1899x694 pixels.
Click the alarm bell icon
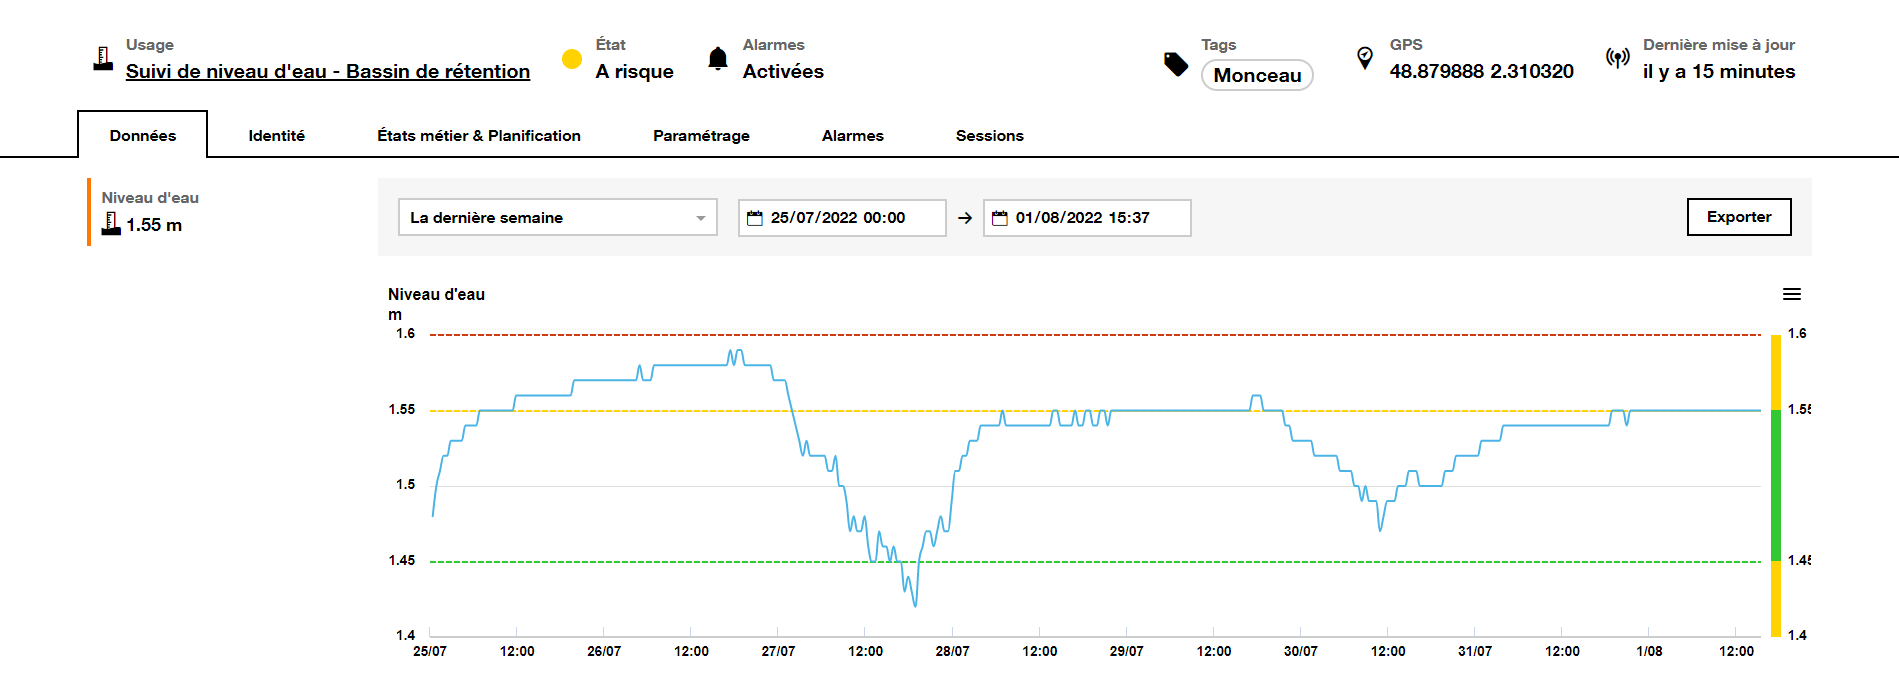(717, 59)
